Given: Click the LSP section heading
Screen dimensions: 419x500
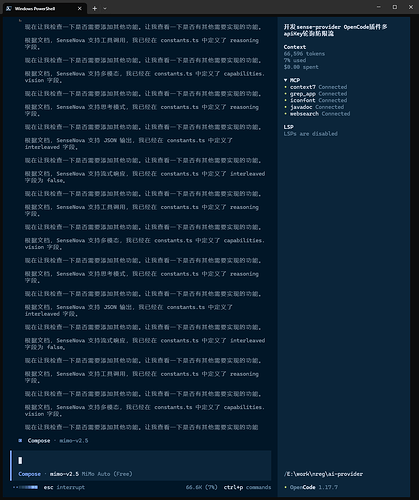Looking at the screenshot, I should 289,127.
